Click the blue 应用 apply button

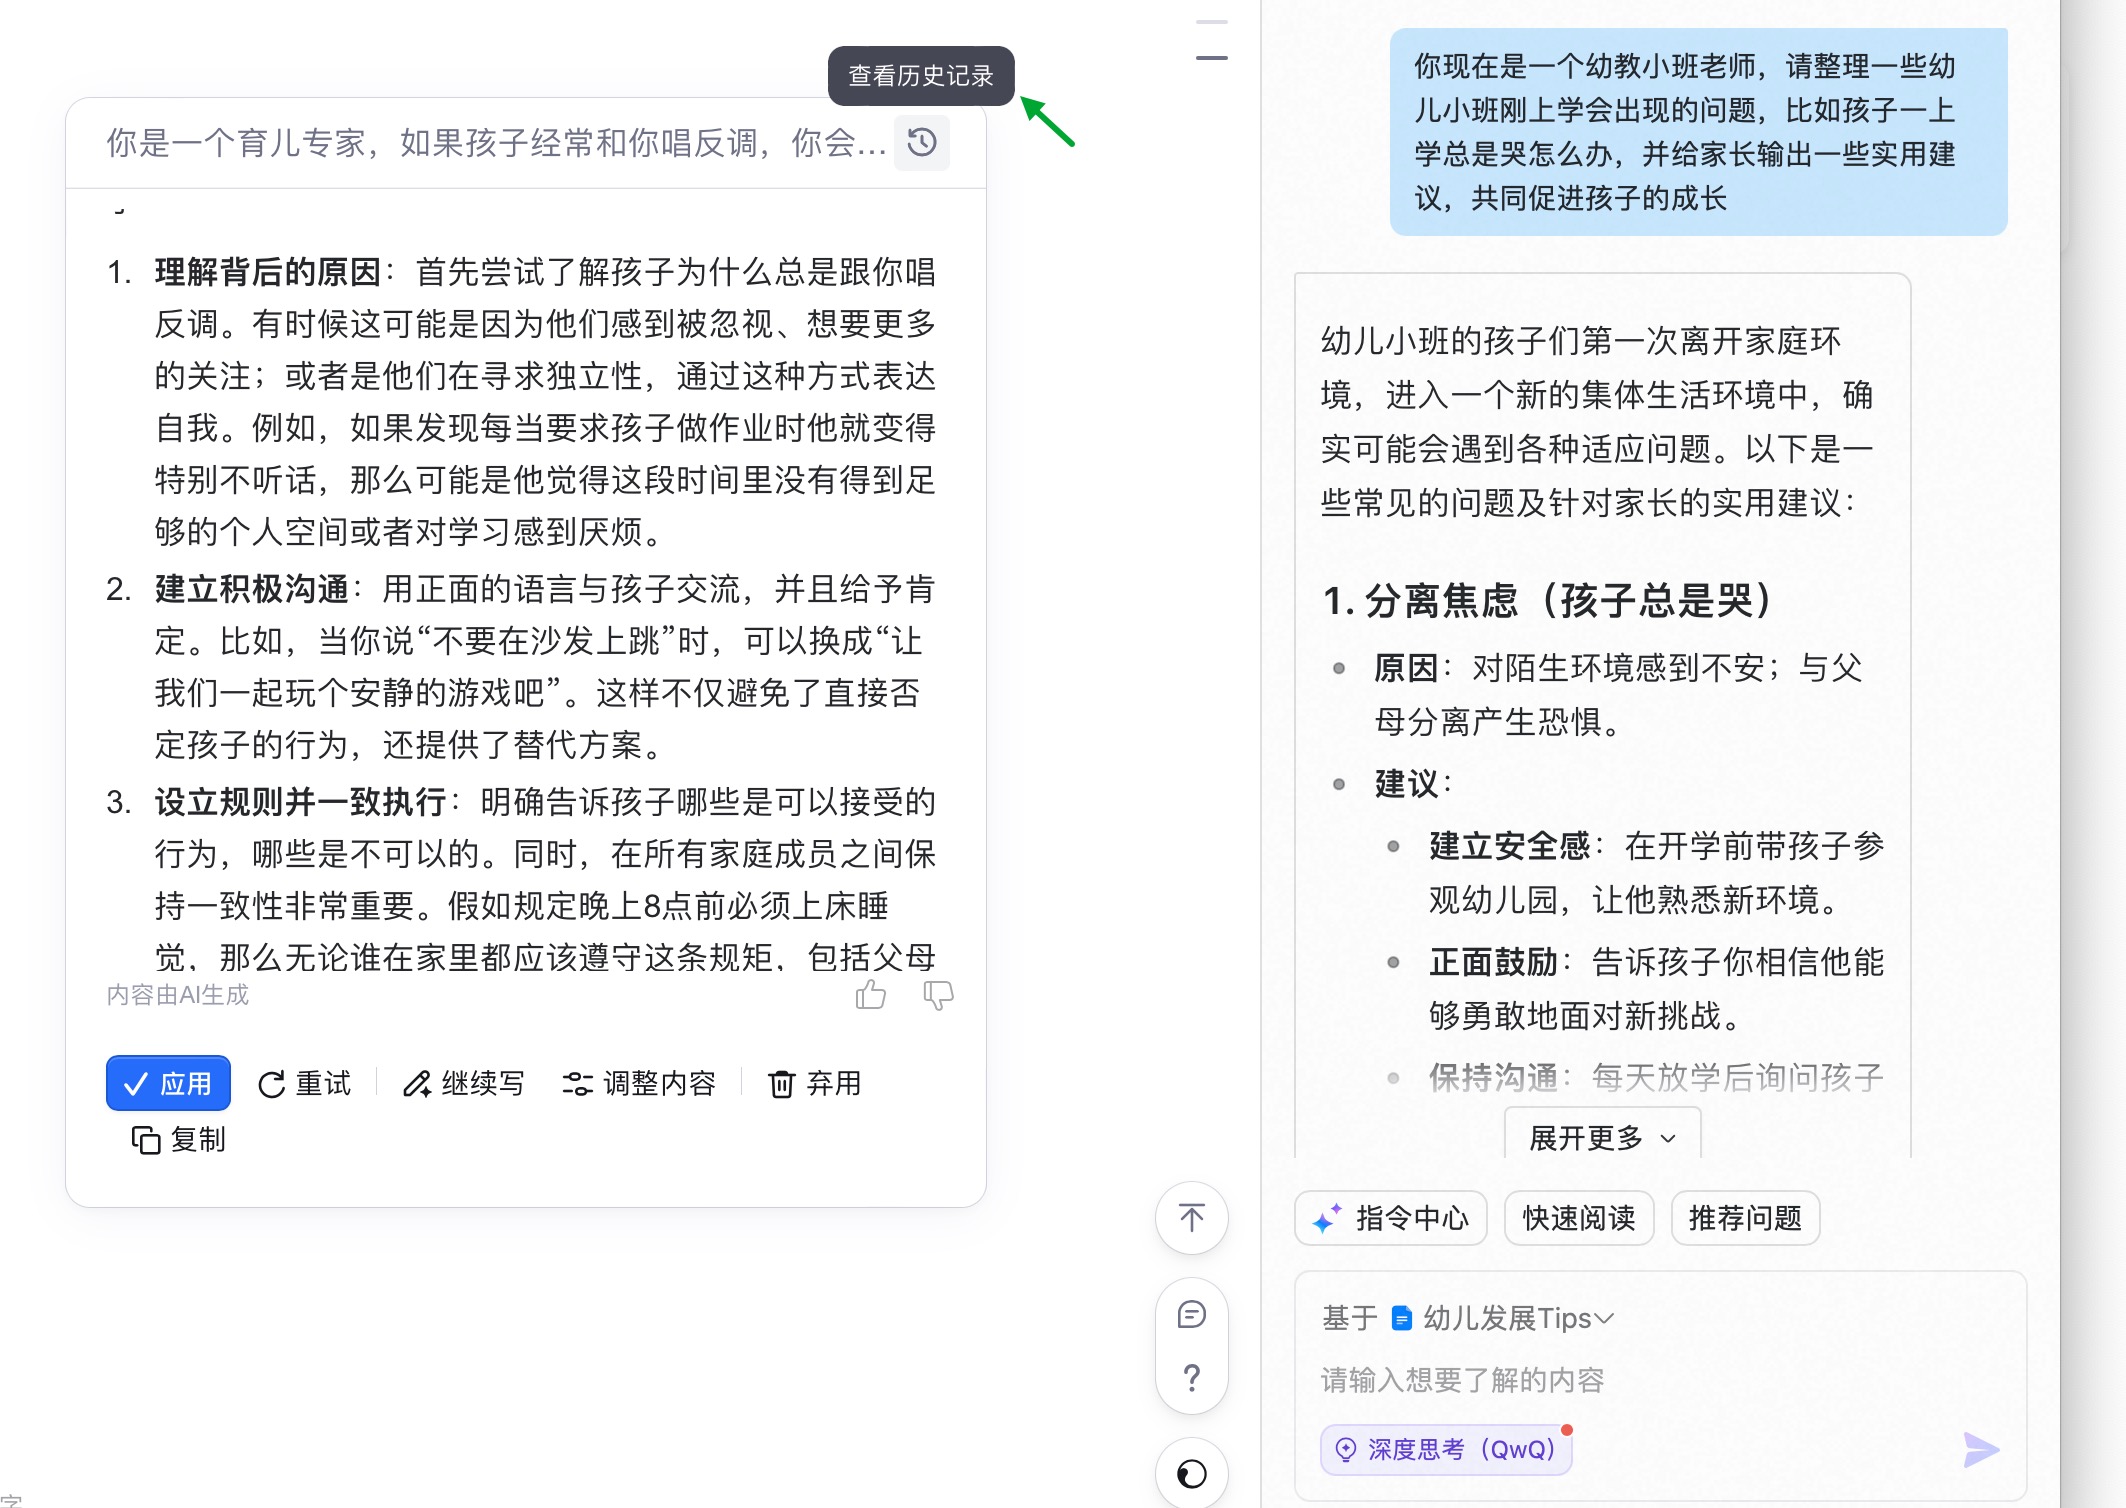coord(168,1083)
